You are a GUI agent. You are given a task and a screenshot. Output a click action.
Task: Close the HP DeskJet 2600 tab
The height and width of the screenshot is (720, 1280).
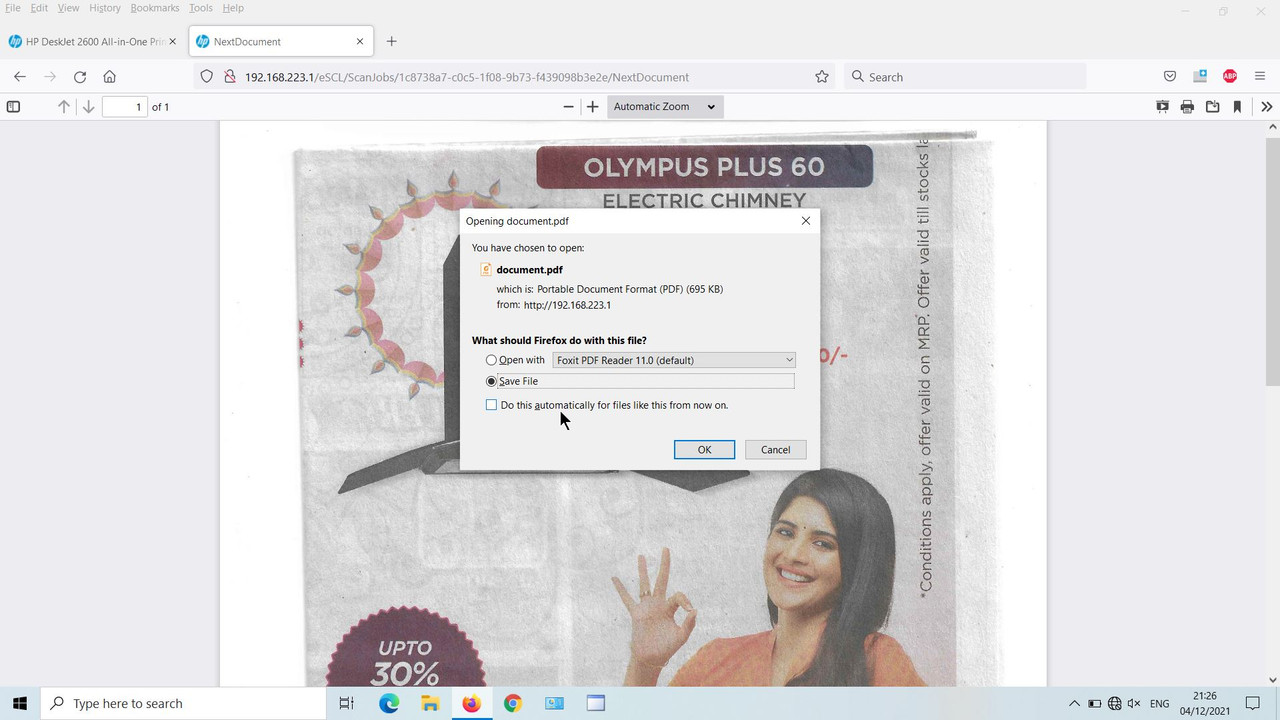172,42
